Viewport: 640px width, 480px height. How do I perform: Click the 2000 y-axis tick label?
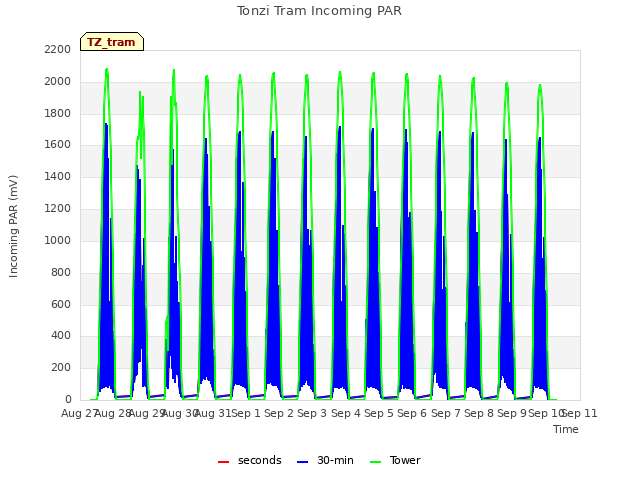coord(58,82)
